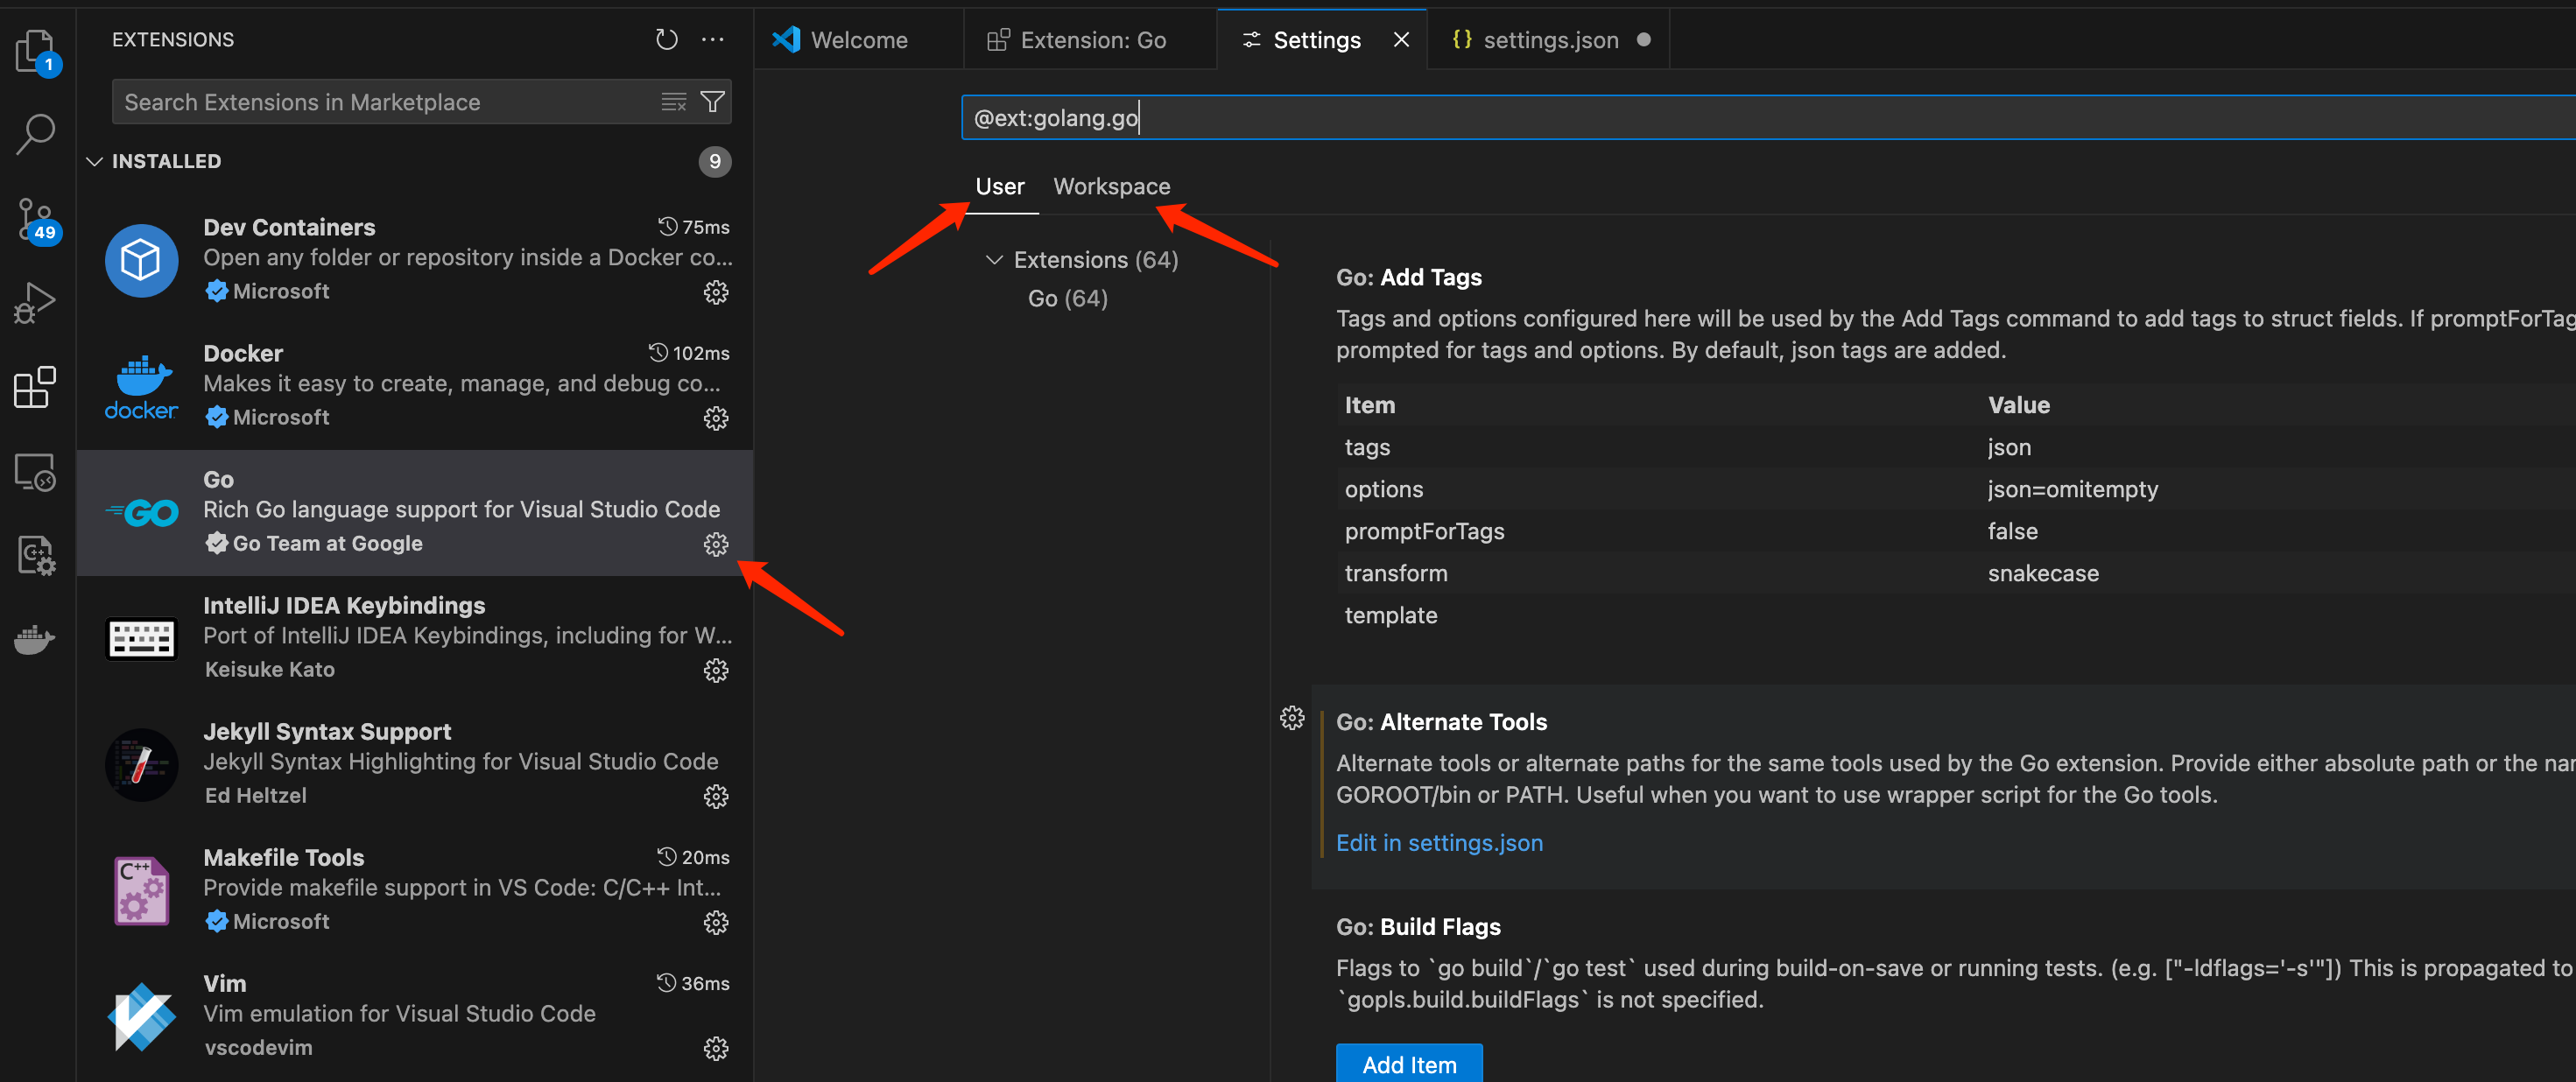Open manage gear for Docker extension
Viewport: 2576px width, 1082px height.
(716, 418)
